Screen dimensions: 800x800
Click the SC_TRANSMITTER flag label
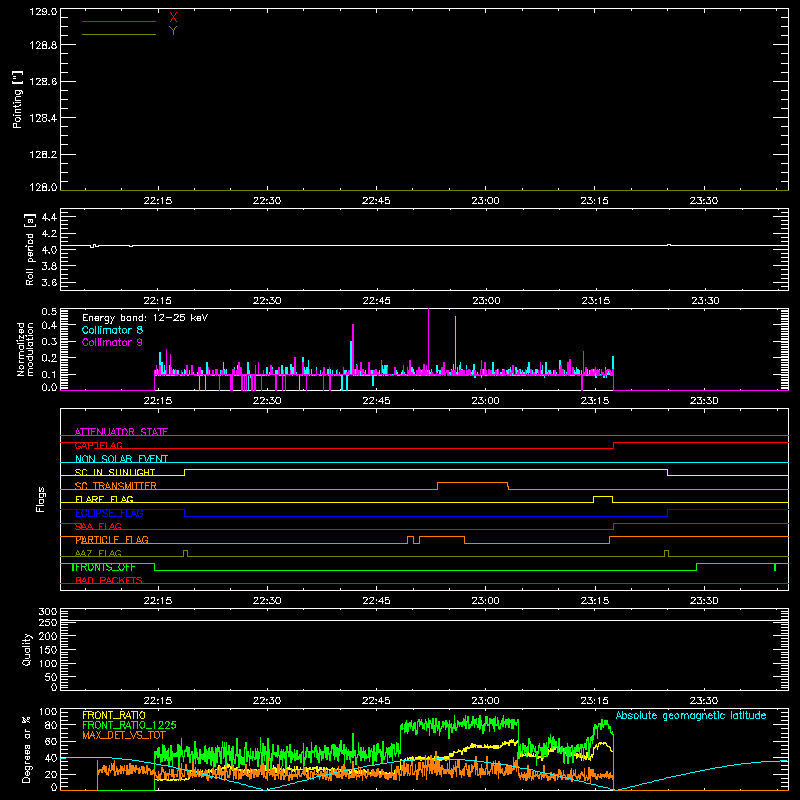point(116,486)
